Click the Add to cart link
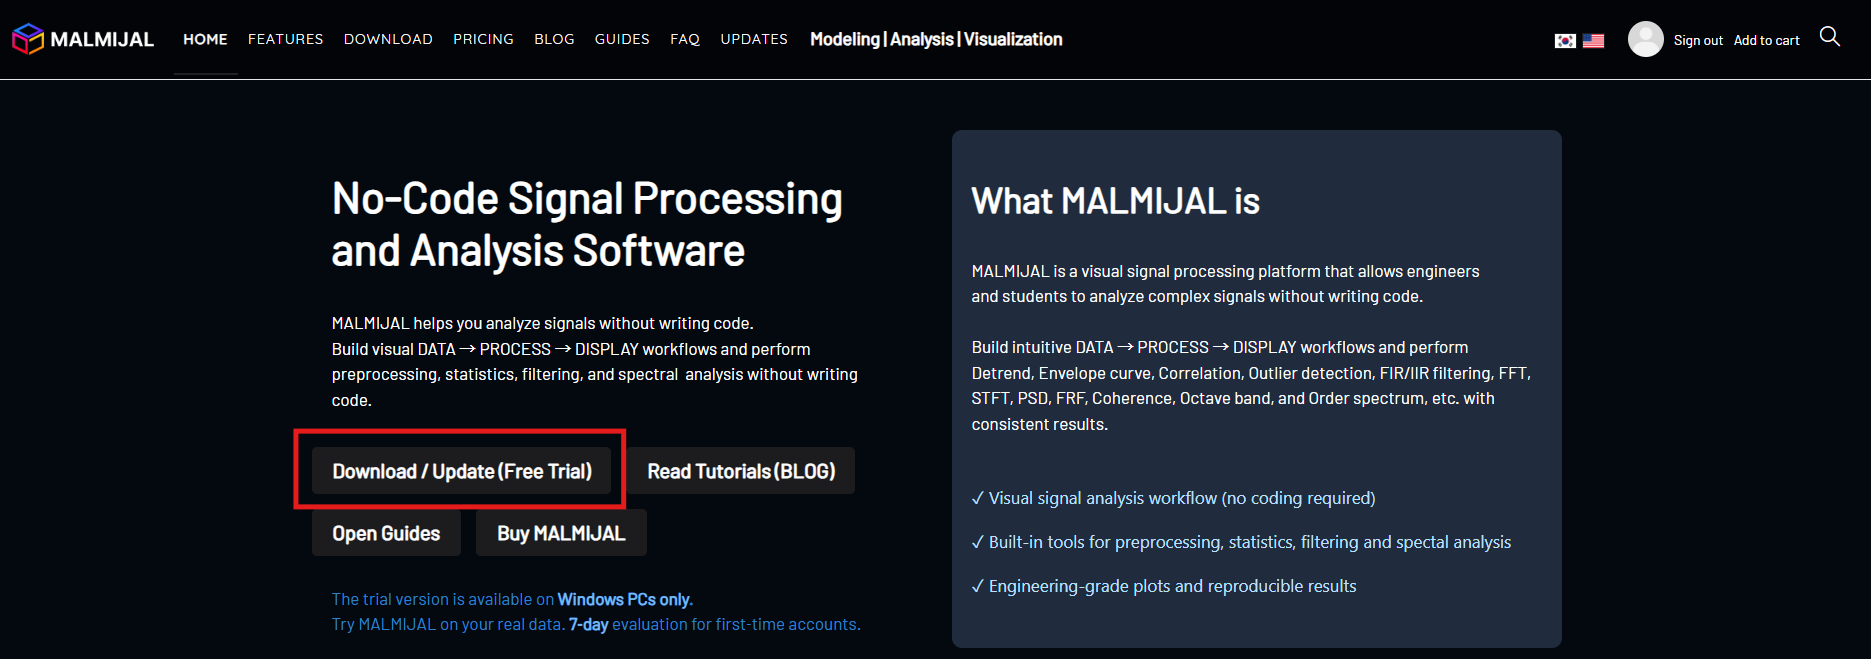The width and height of the screenshot is (1871, 659). click(x=1766, y=41)
